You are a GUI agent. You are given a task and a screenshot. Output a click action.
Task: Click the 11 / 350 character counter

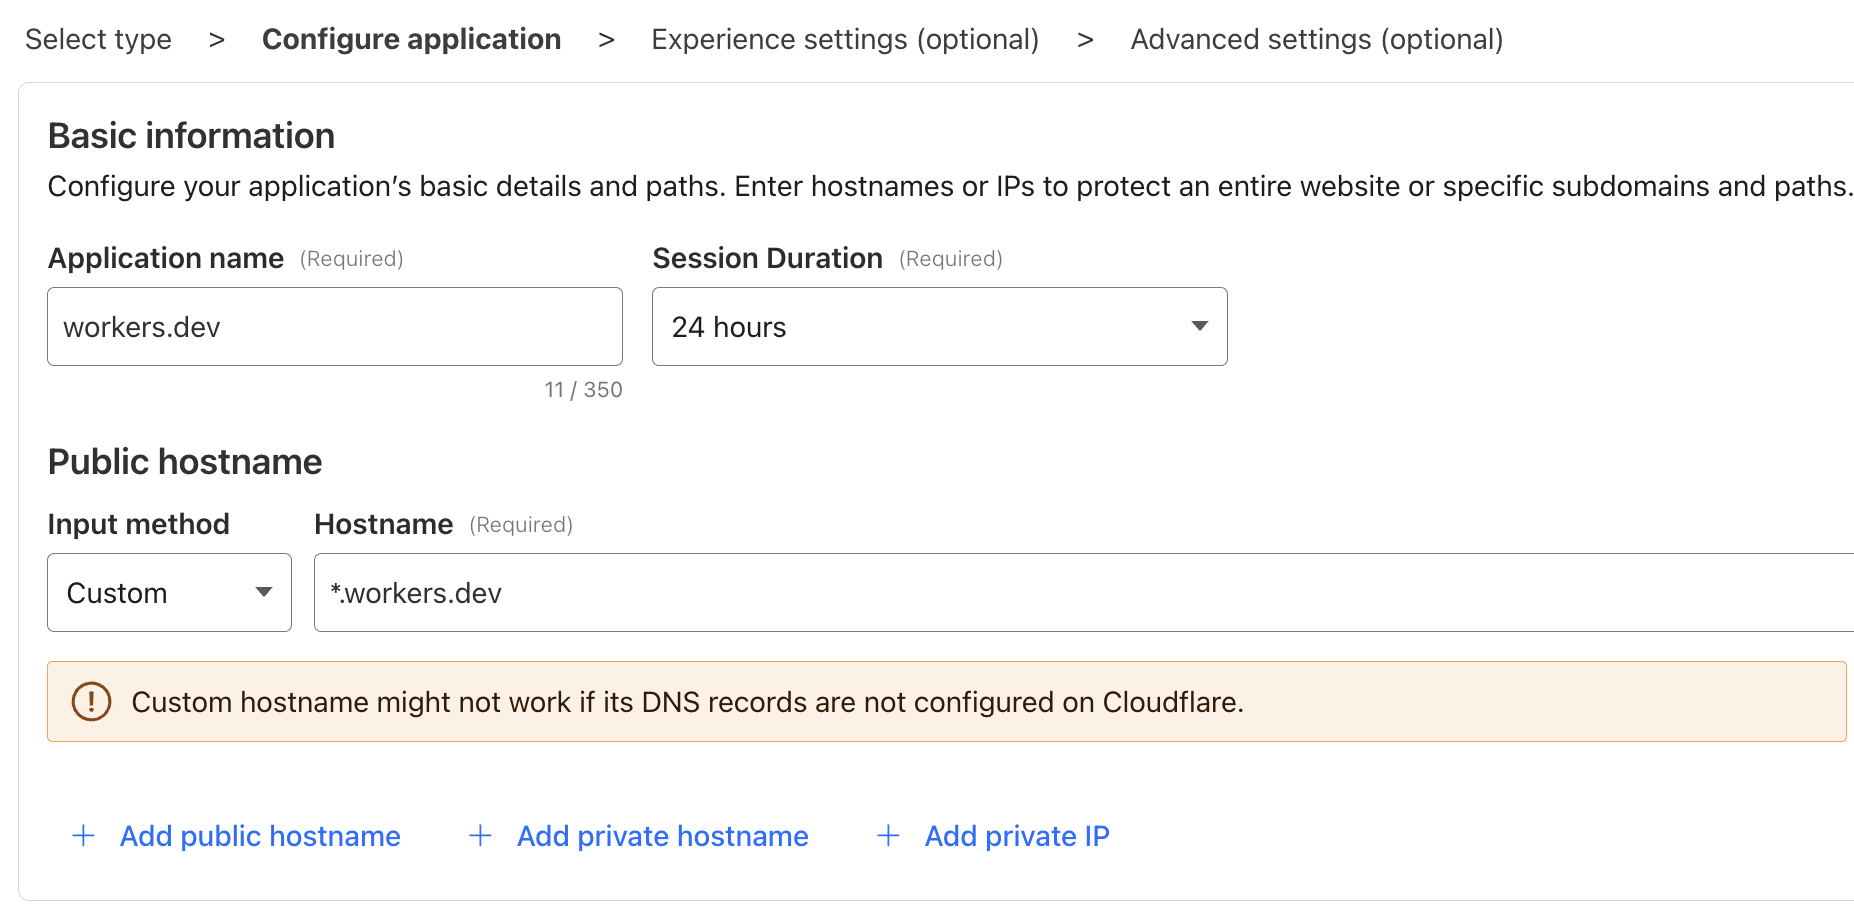[583, 390]
